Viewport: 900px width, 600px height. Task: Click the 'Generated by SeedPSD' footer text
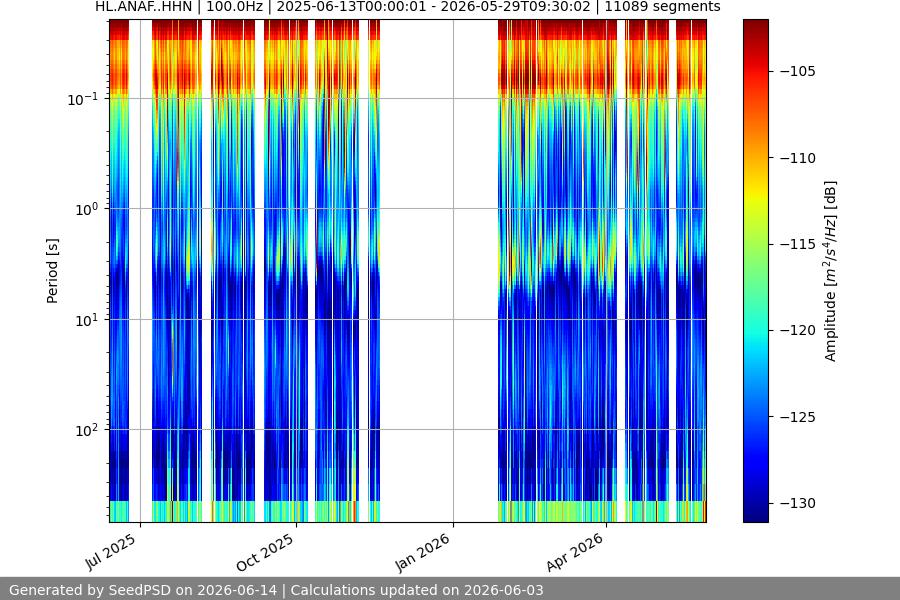point(276,590)
